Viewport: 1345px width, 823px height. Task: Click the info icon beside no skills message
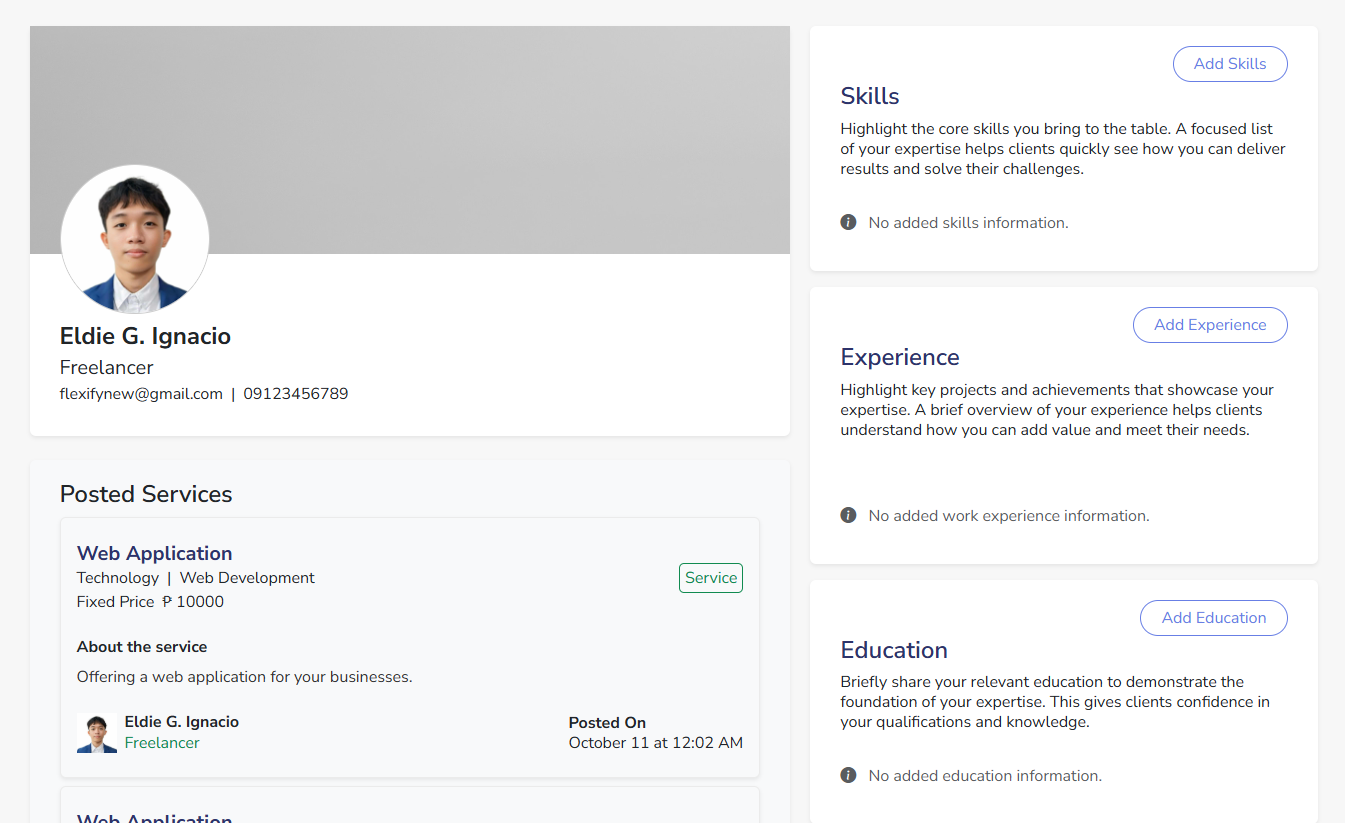click(848, 222)
